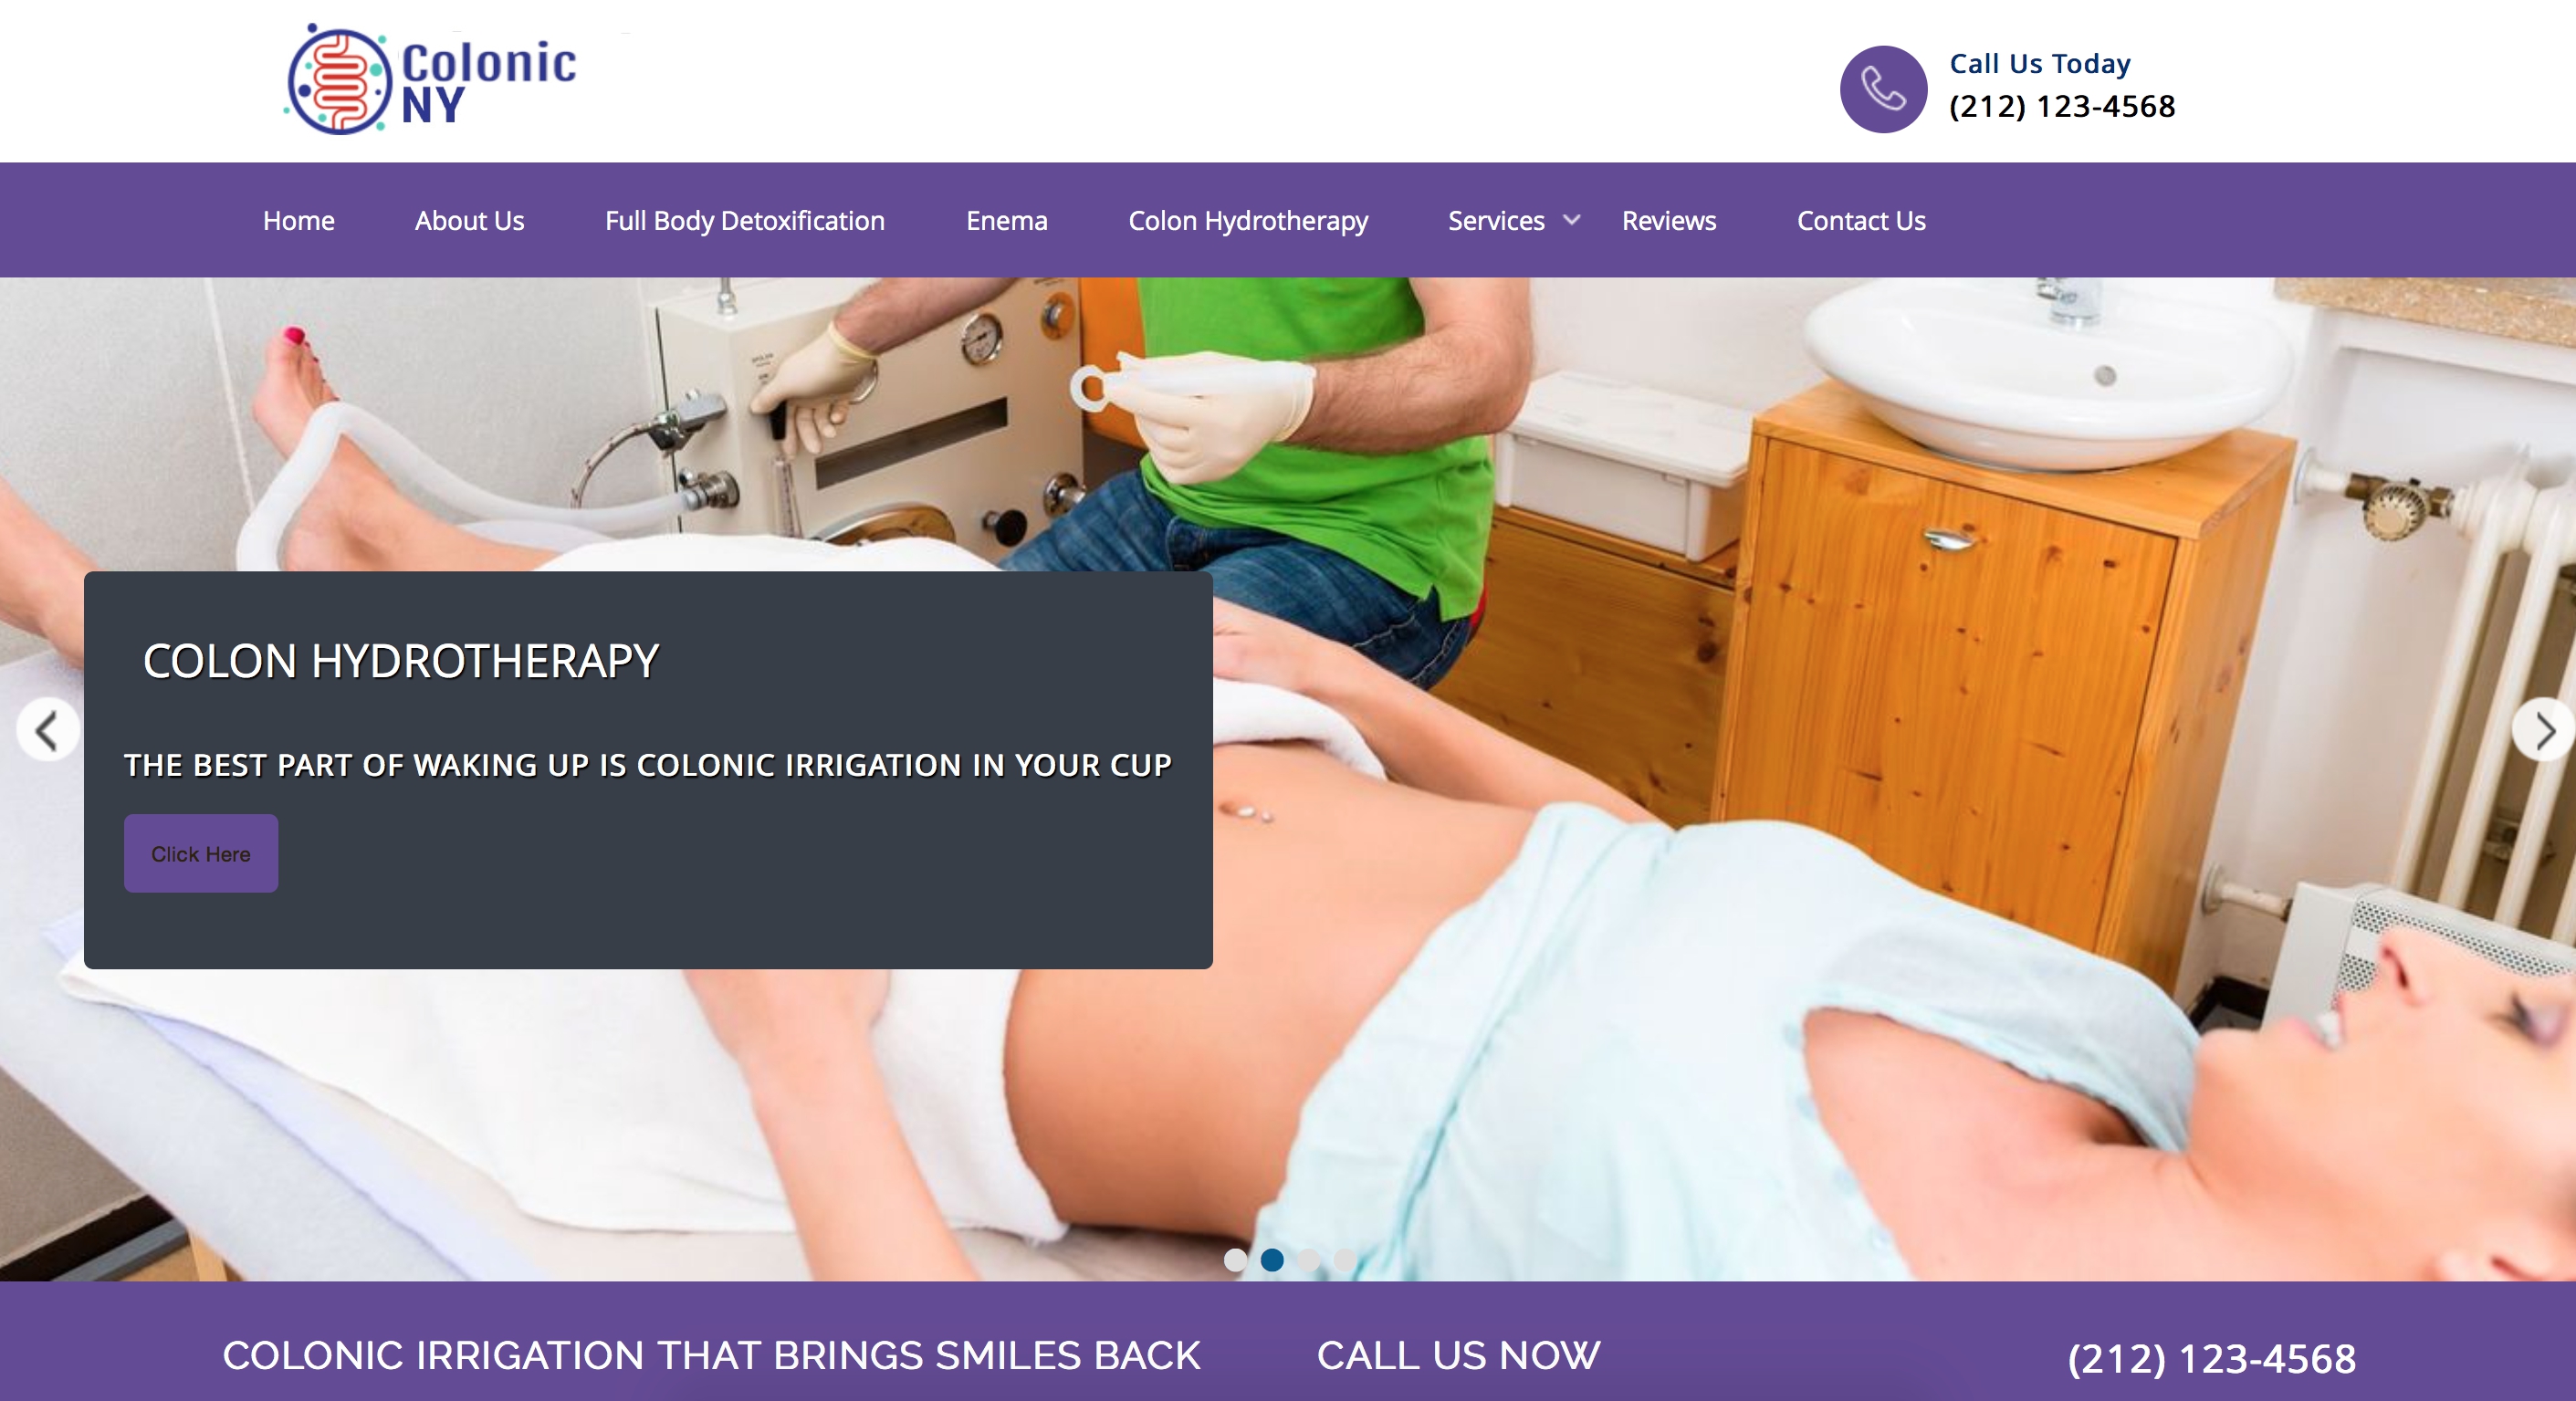Open the Full Body Detoxification page
Viewport: 2576px width, 1401px height.
coord(744,220)
